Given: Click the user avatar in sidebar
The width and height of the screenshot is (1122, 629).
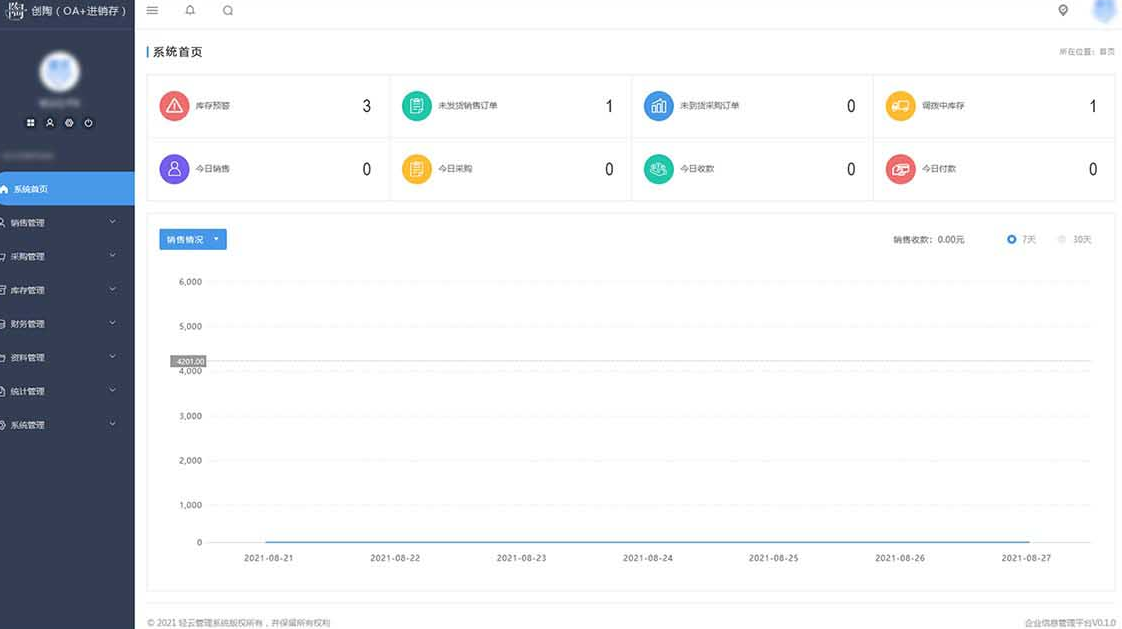Looking at the screenshot, I should point(59,71).
